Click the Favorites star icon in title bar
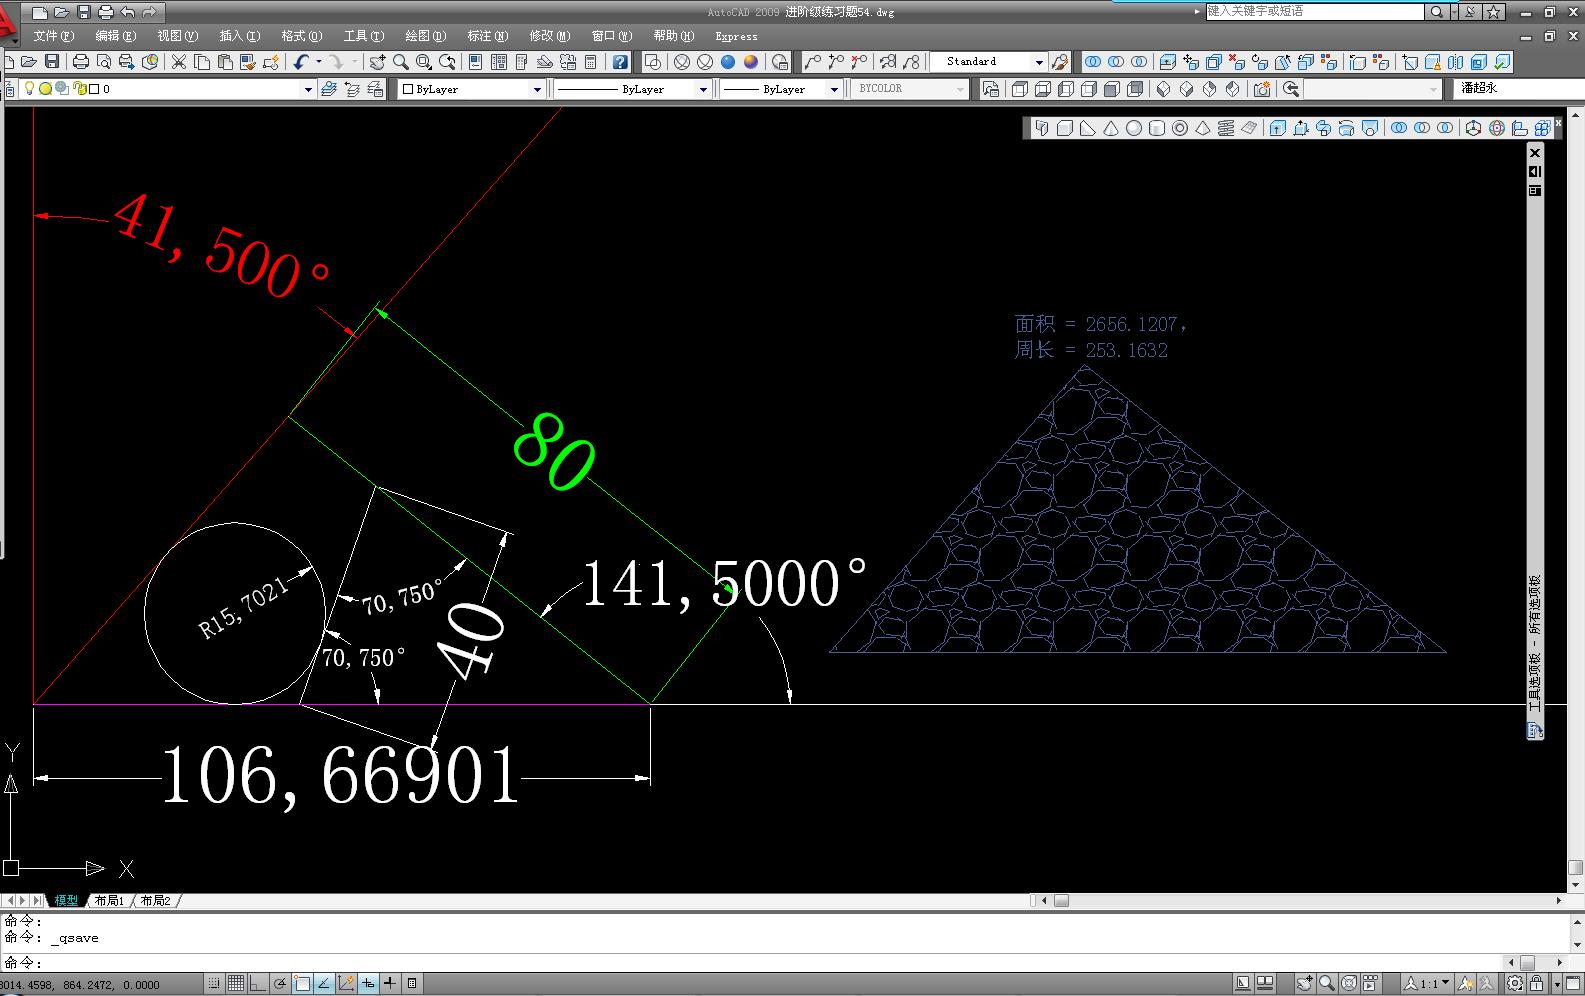 click(x=1494, y=12)
